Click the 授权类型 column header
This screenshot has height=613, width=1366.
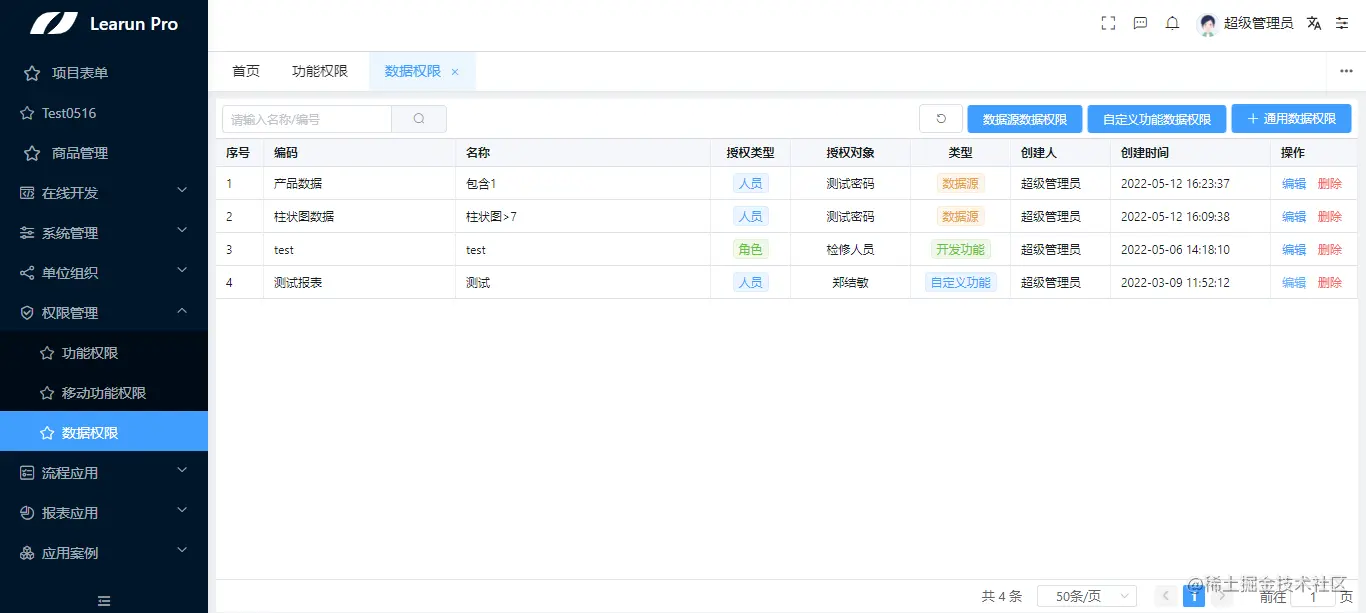pos(750,153)
